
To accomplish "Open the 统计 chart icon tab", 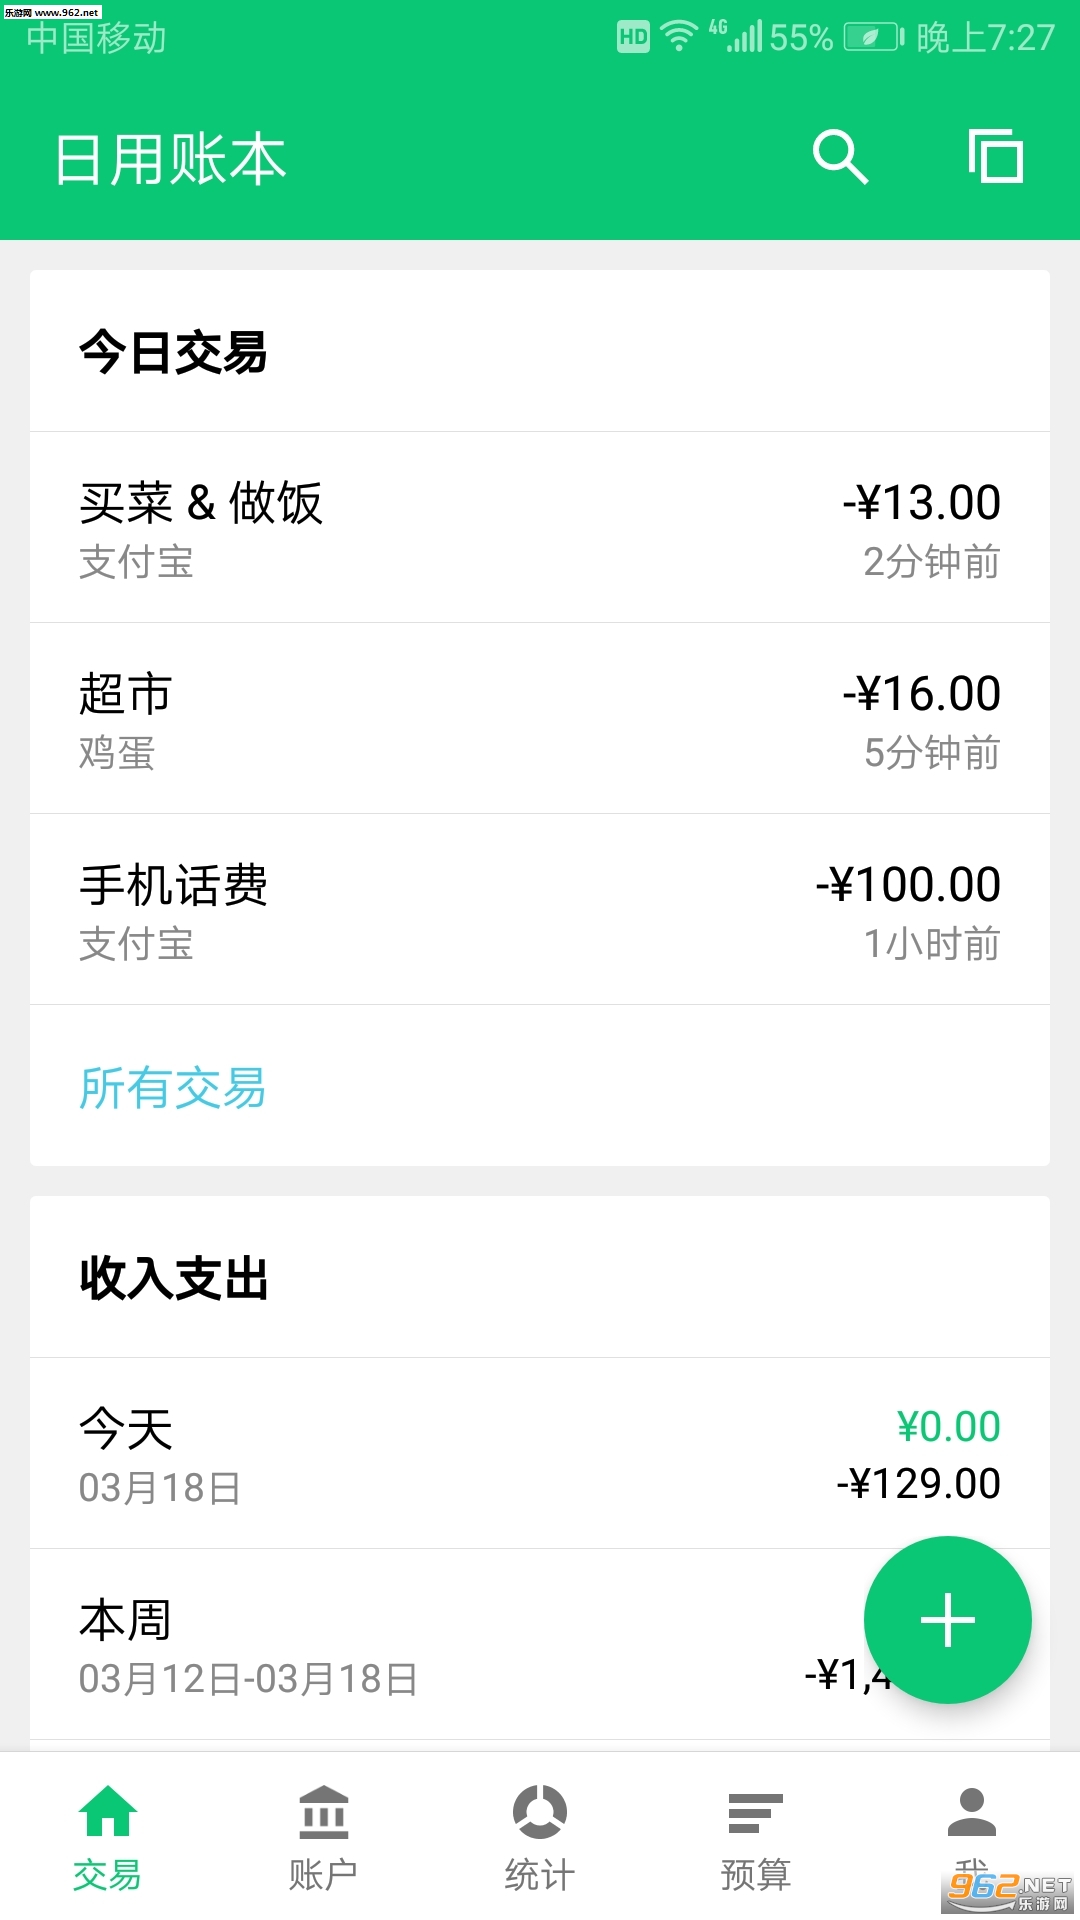I will point(540,1812).
